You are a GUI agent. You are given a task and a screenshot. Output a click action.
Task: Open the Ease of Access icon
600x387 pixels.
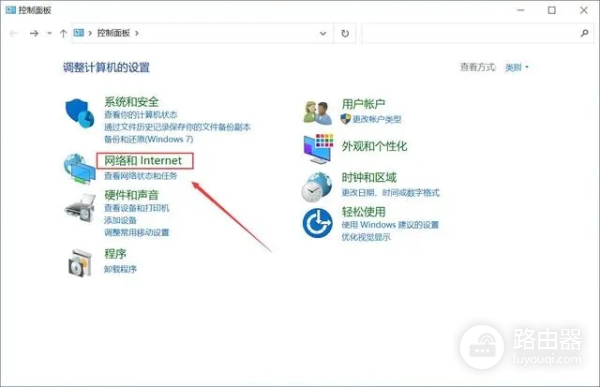[x=317, y=223]
